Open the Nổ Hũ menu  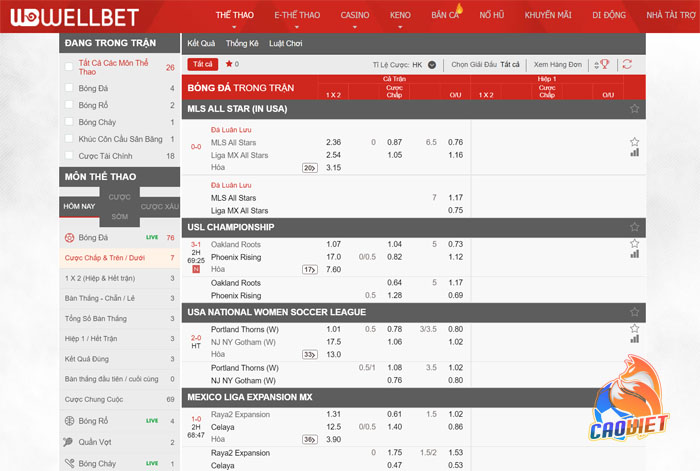[x=492, y=15]
